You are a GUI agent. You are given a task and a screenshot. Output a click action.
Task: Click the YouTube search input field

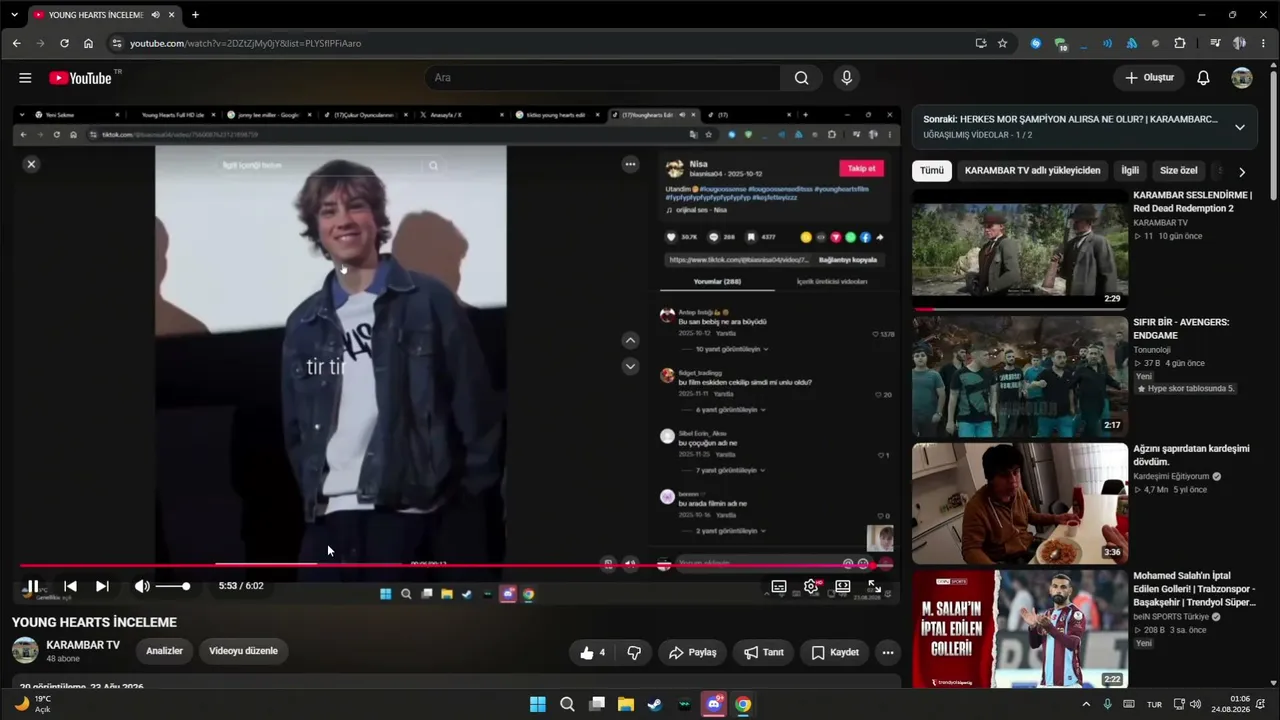pos(603,78)
